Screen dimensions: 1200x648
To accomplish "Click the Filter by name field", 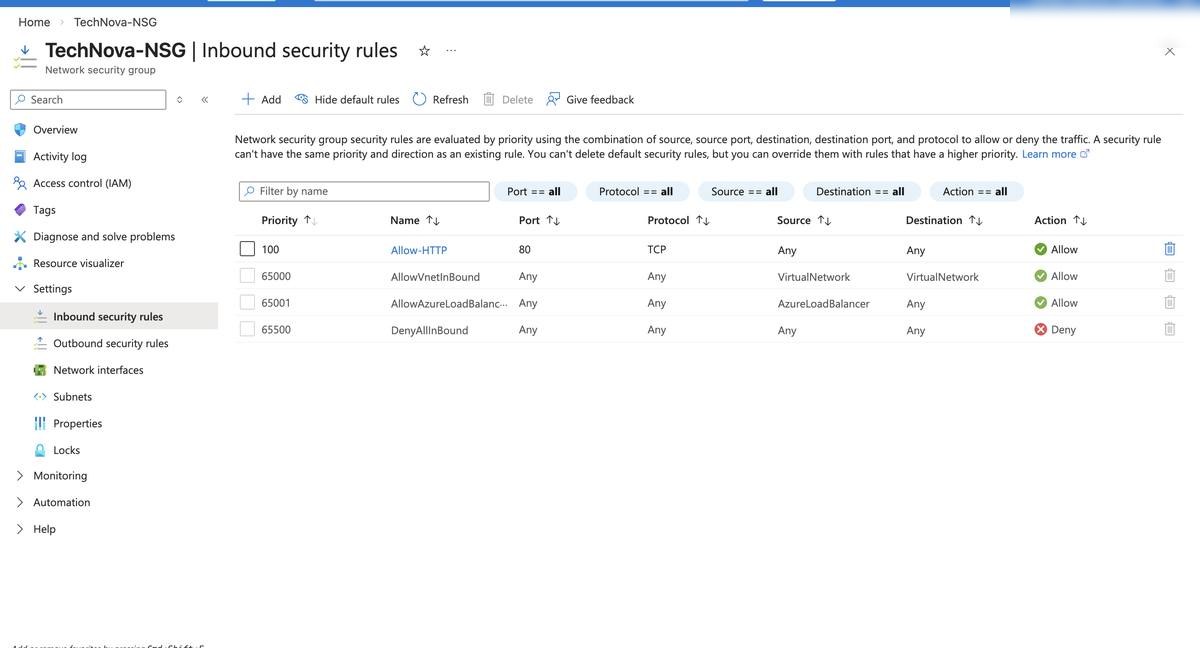I will coord(364,191).
